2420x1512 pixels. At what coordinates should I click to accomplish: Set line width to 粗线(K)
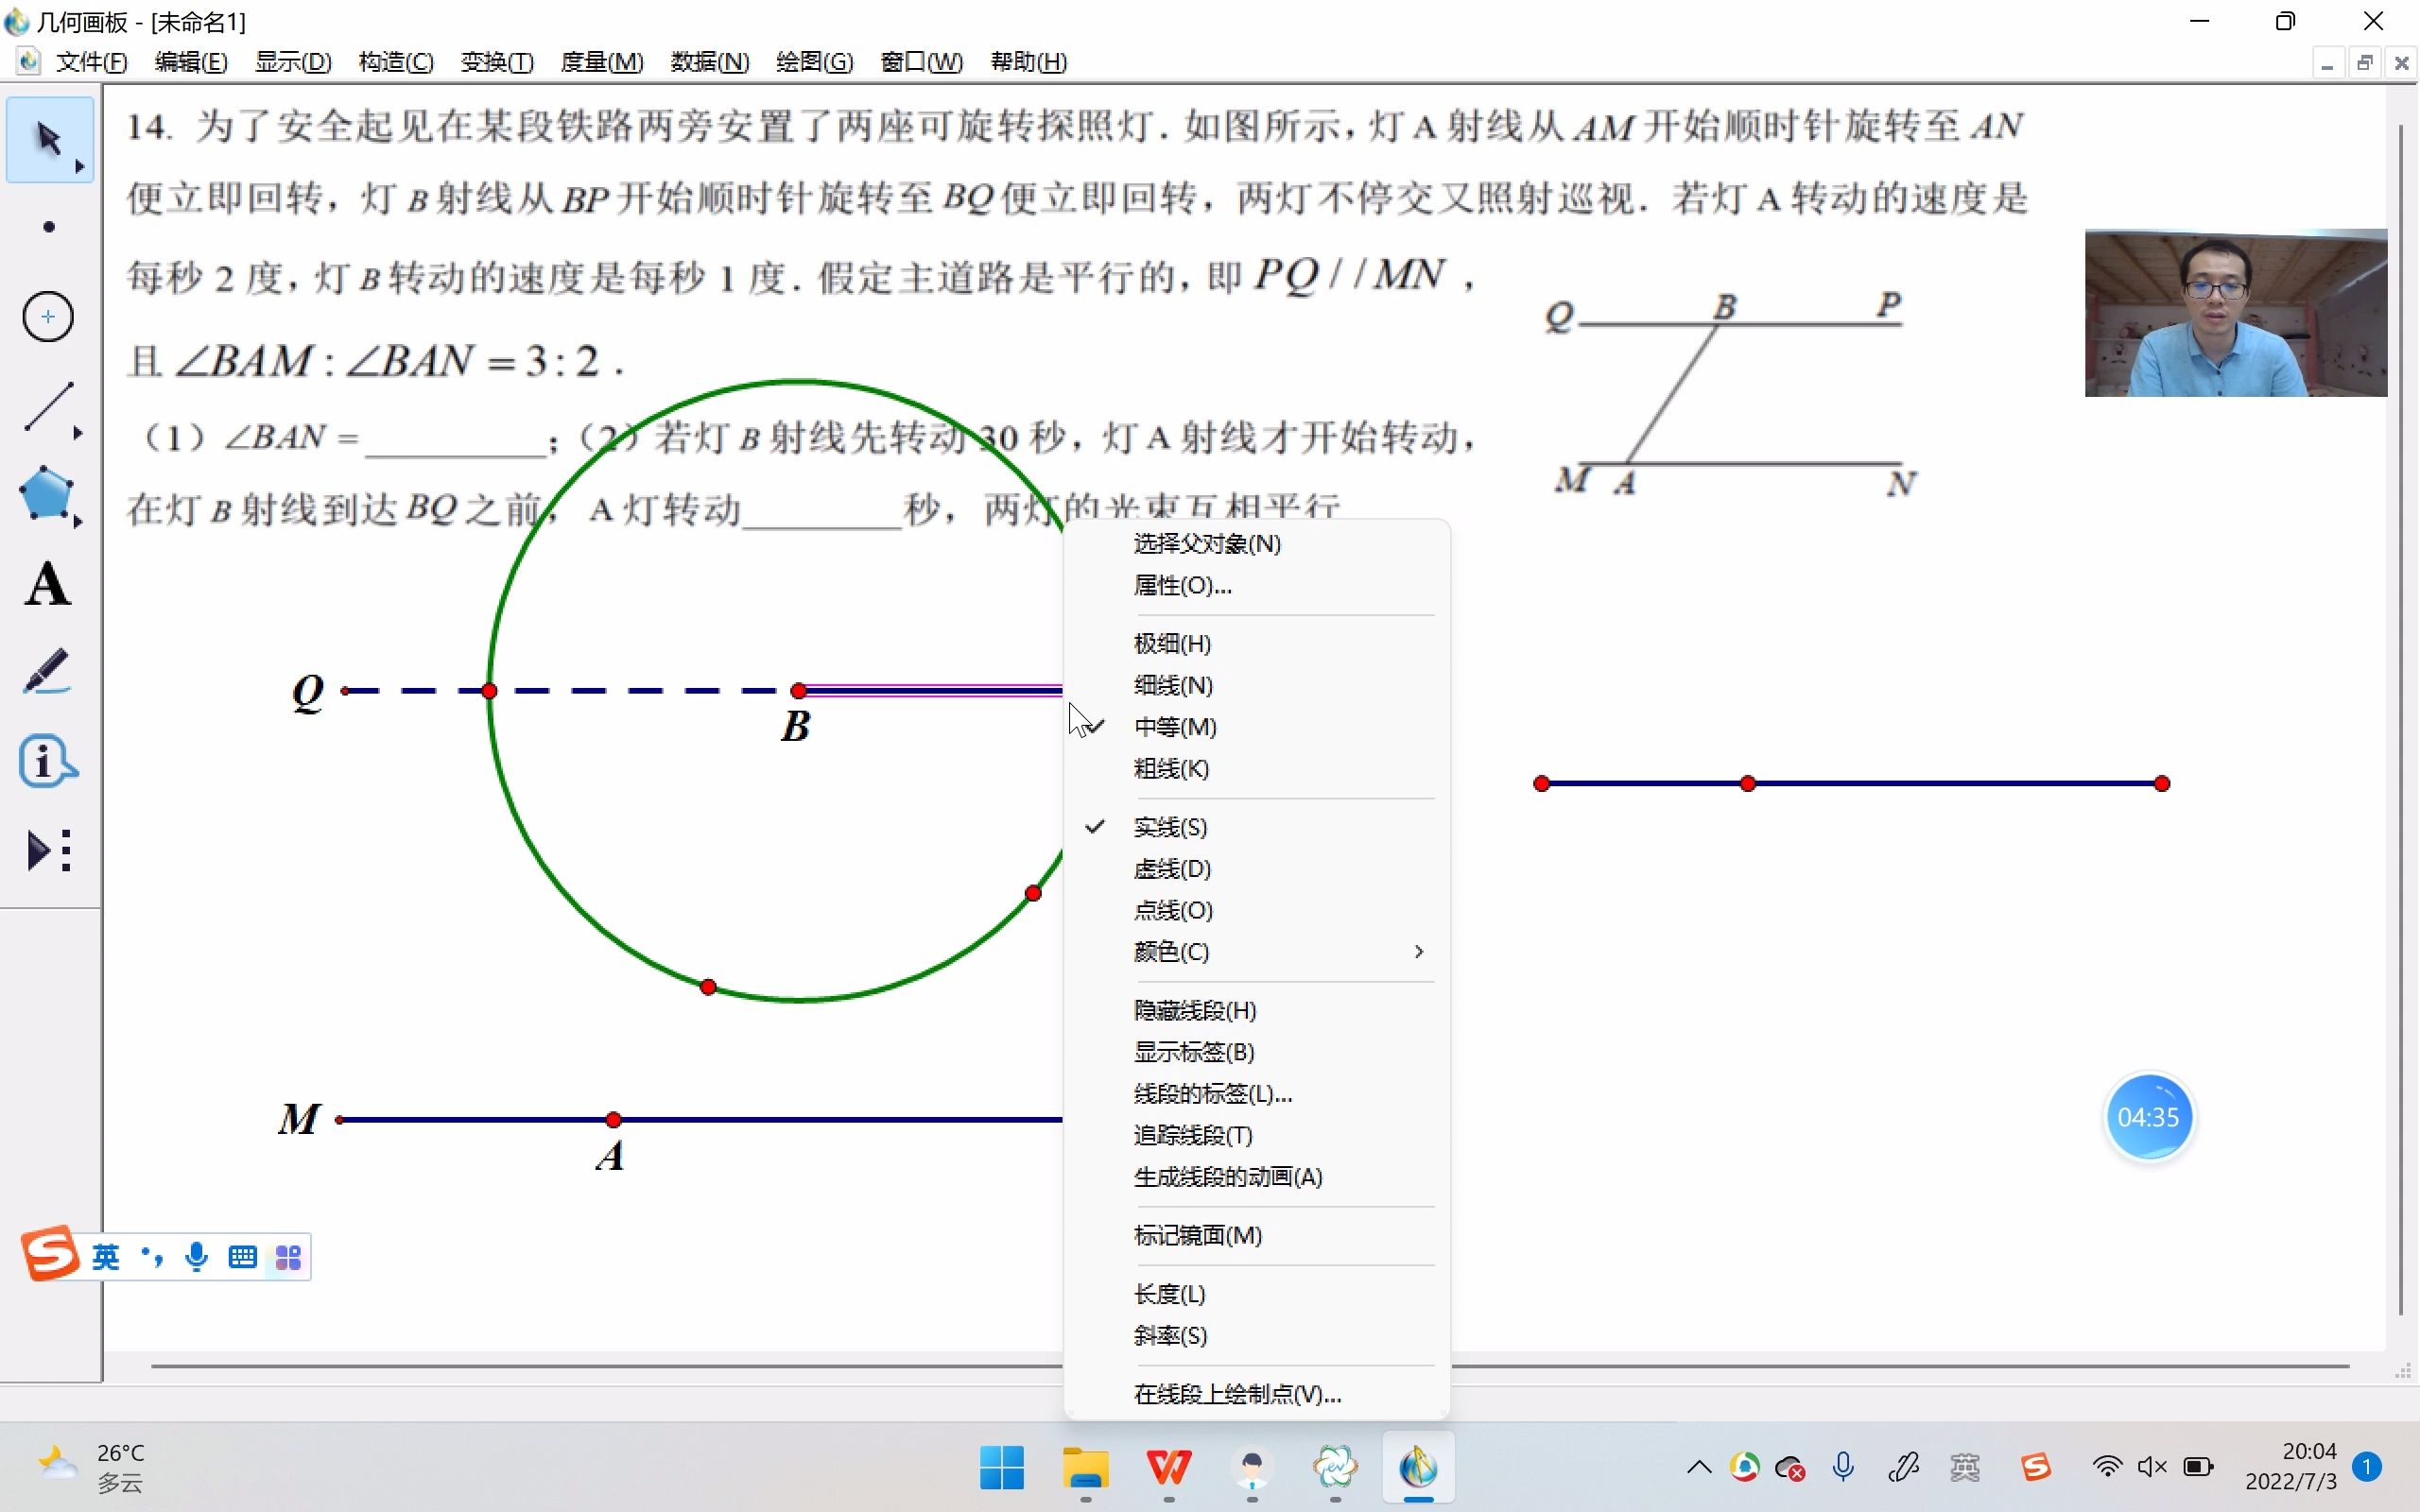pos(1170,769)
